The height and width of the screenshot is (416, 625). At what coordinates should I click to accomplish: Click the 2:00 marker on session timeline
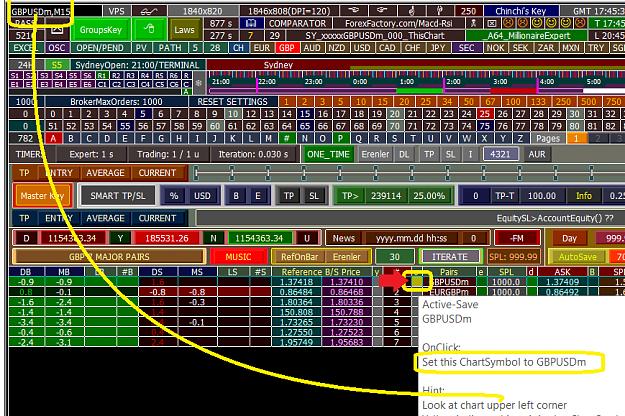click(453, 82)
